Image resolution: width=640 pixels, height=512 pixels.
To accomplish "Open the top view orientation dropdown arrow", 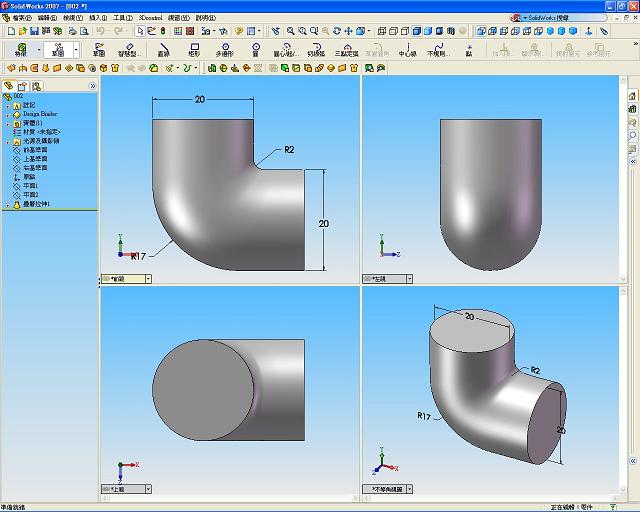I will click(x=149, y=489).
